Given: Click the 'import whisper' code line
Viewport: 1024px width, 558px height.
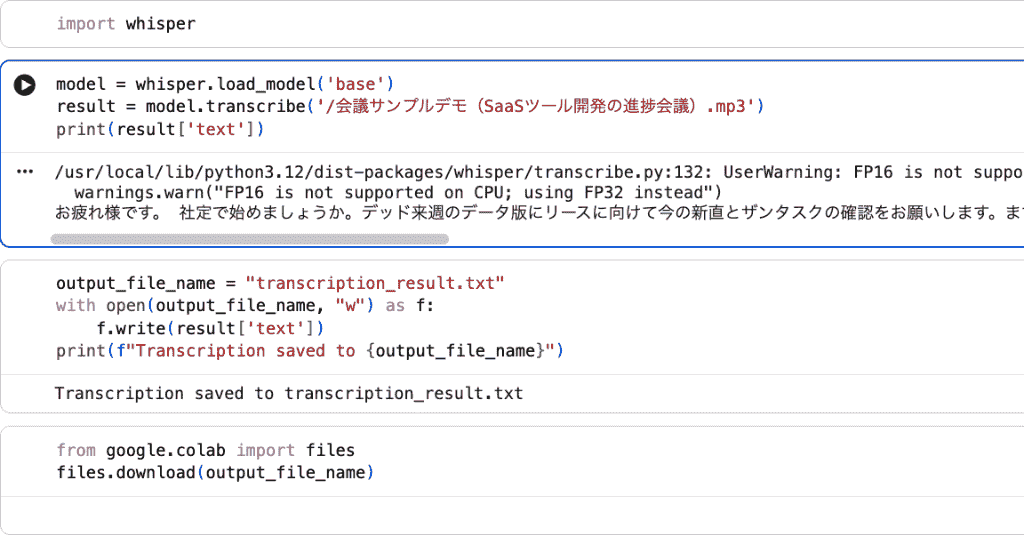Looking at the screenshot, I should point(126,24).
